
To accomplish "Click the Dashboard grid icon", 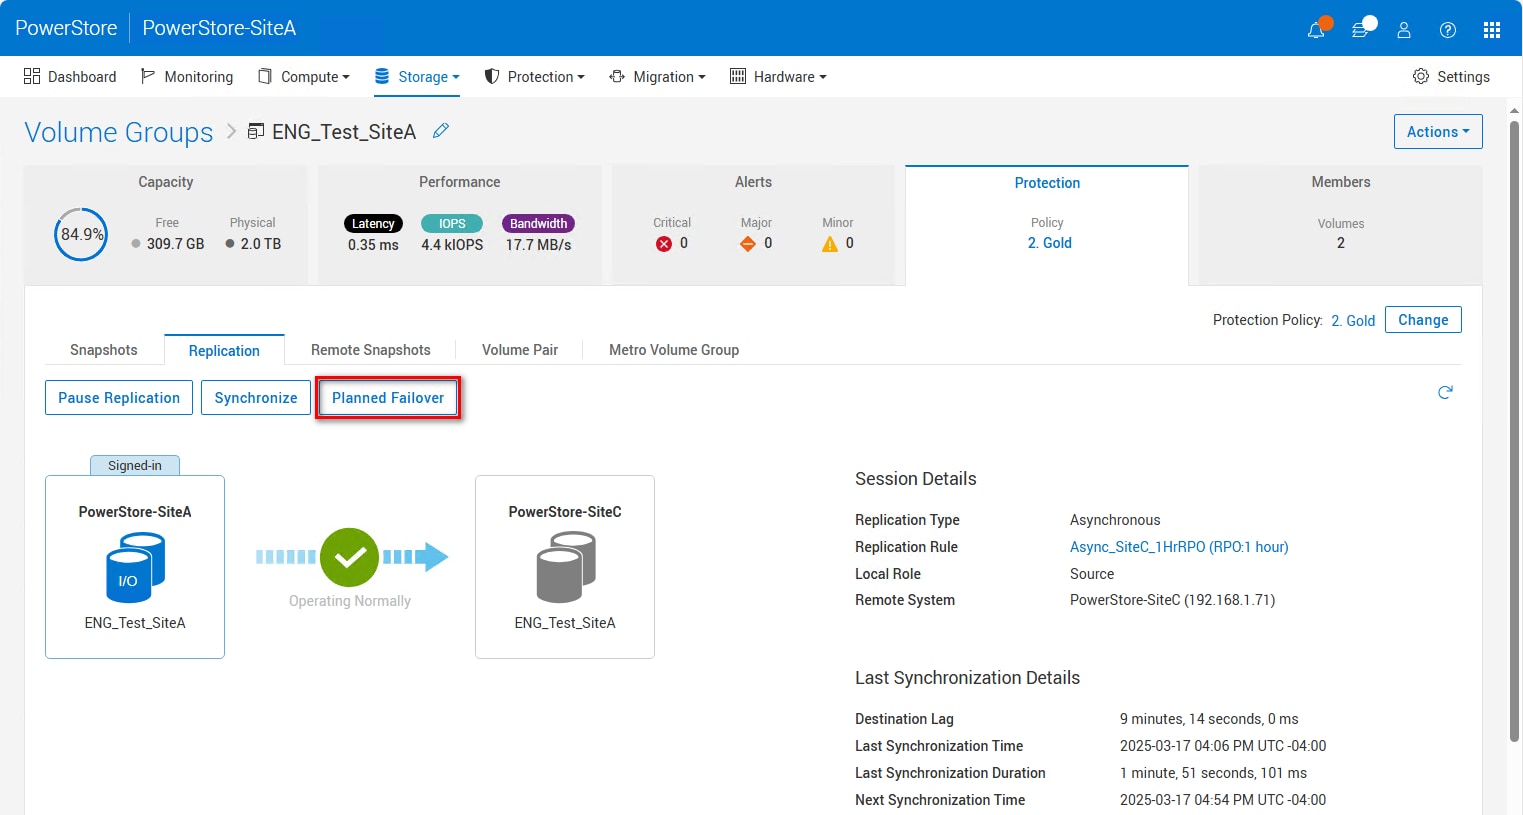I will (x=32, y=77).
